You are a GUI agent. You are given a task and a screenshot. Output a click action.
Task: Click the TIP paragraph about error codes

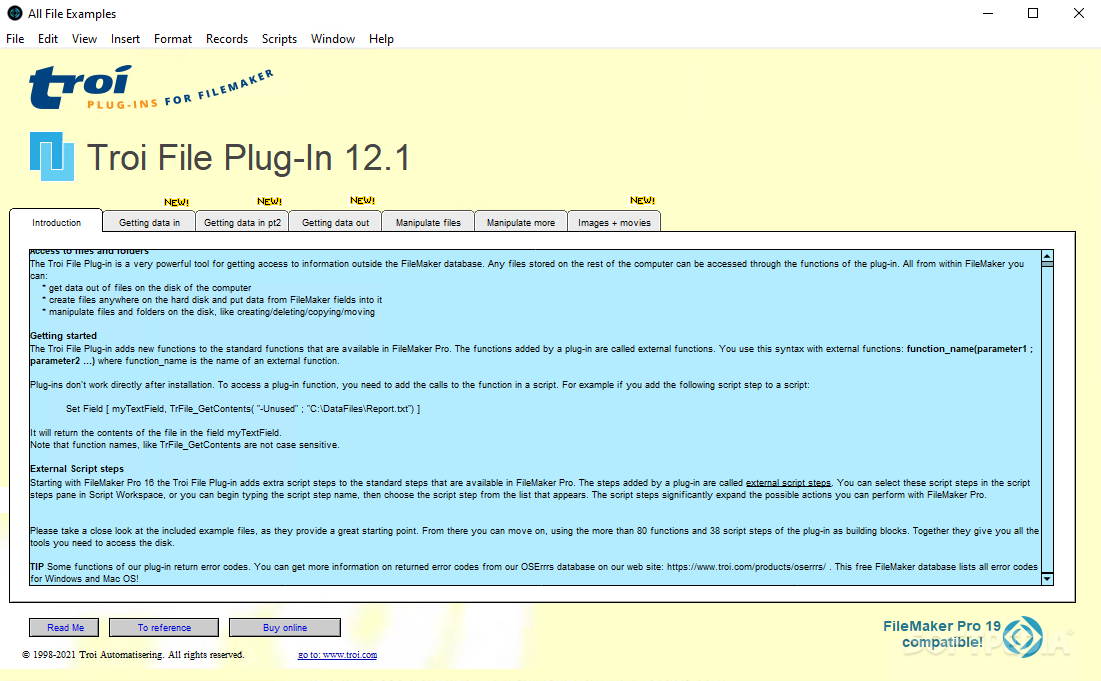(534, 572)
